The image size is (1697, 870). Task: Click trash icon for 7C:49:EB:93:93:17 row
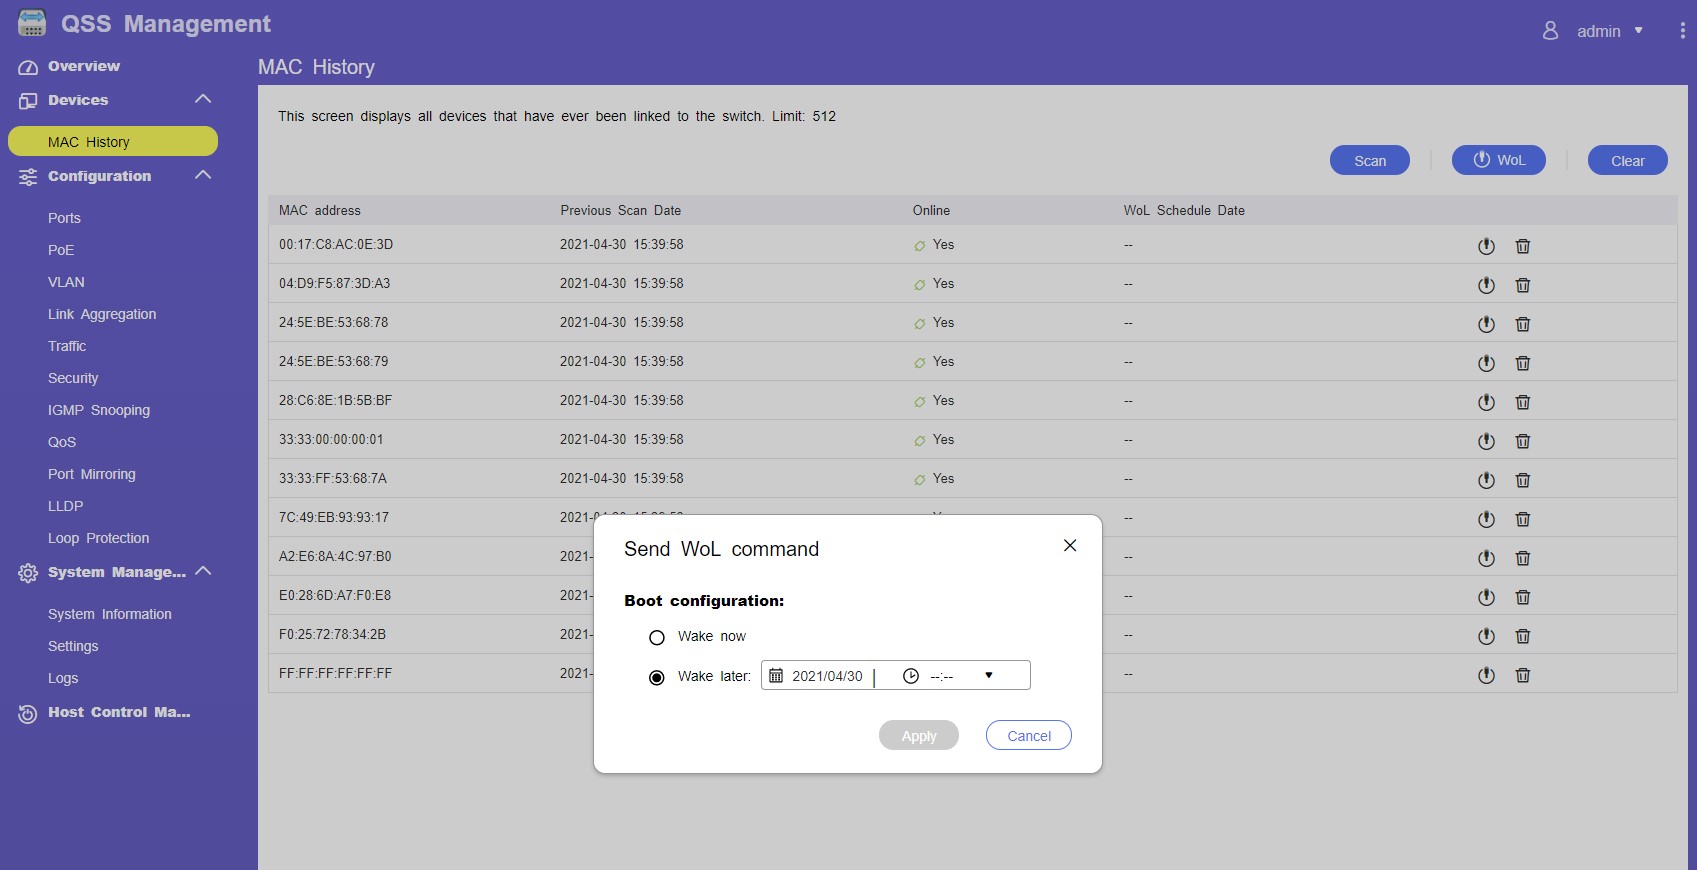tap(1522, 519)
